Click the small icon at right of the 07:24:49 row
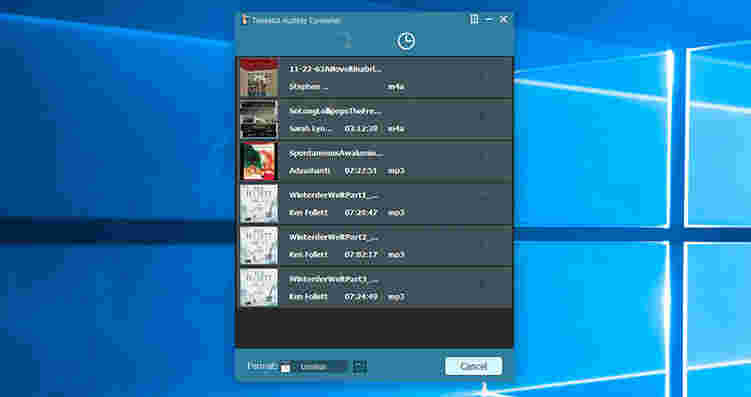 click(483, 284)
